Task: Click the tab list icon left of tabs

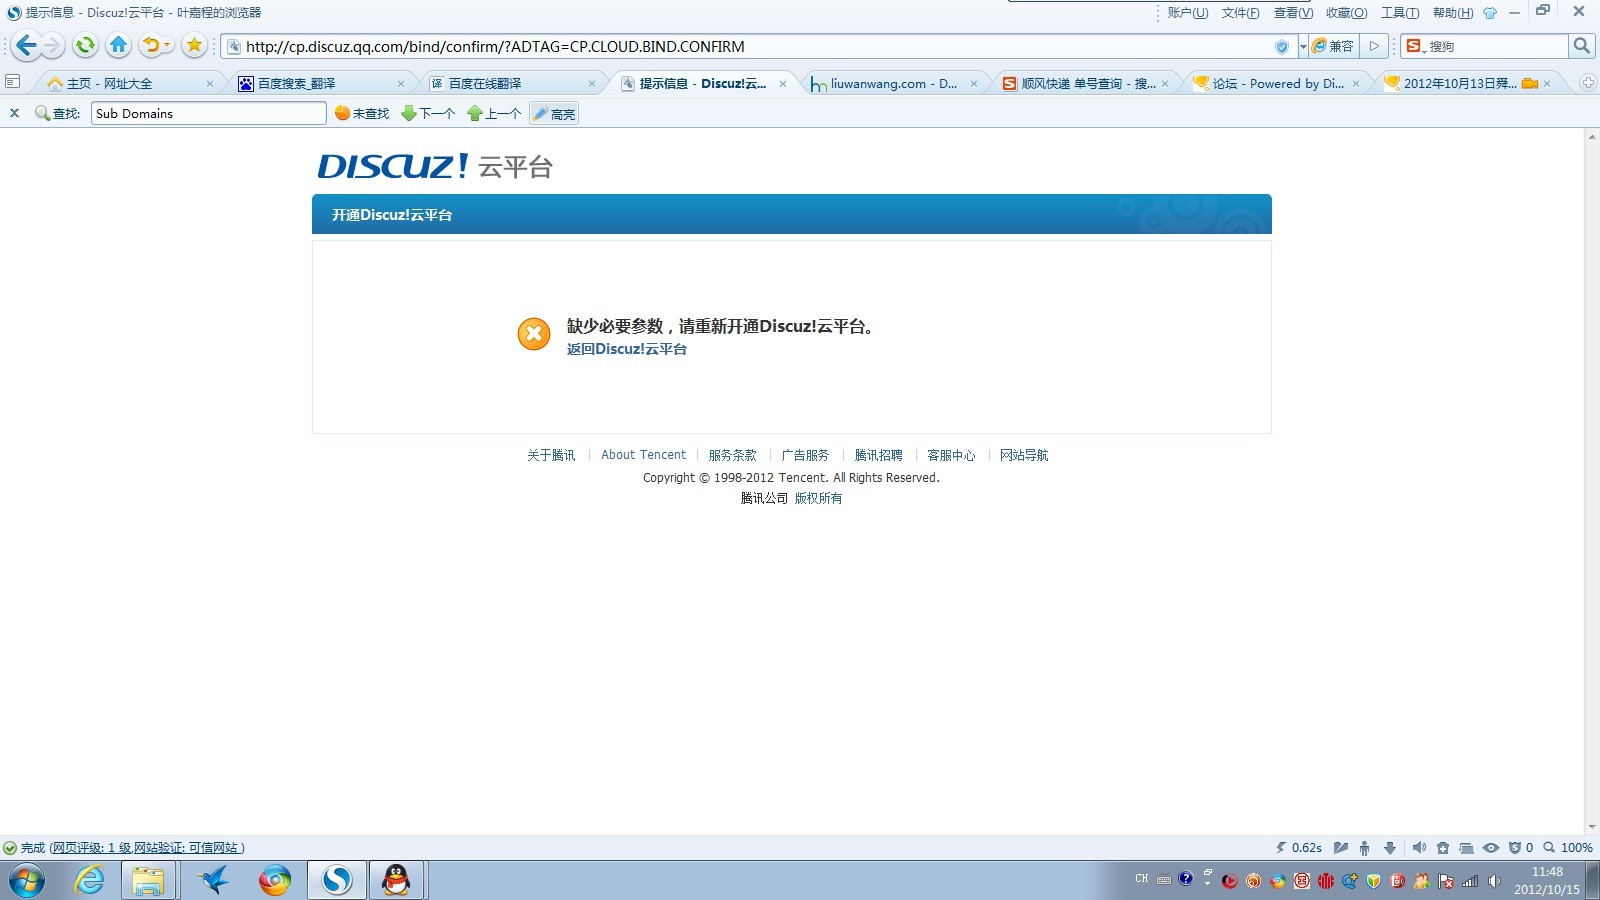Action: (x=13, y=82)
